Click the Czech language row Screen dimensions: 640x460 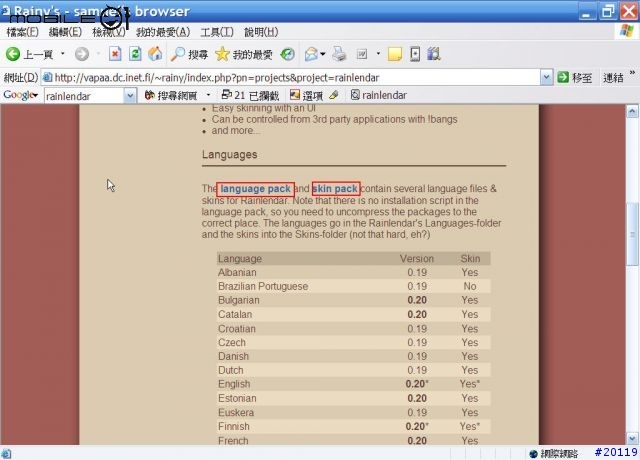click(x=353, y=342)
